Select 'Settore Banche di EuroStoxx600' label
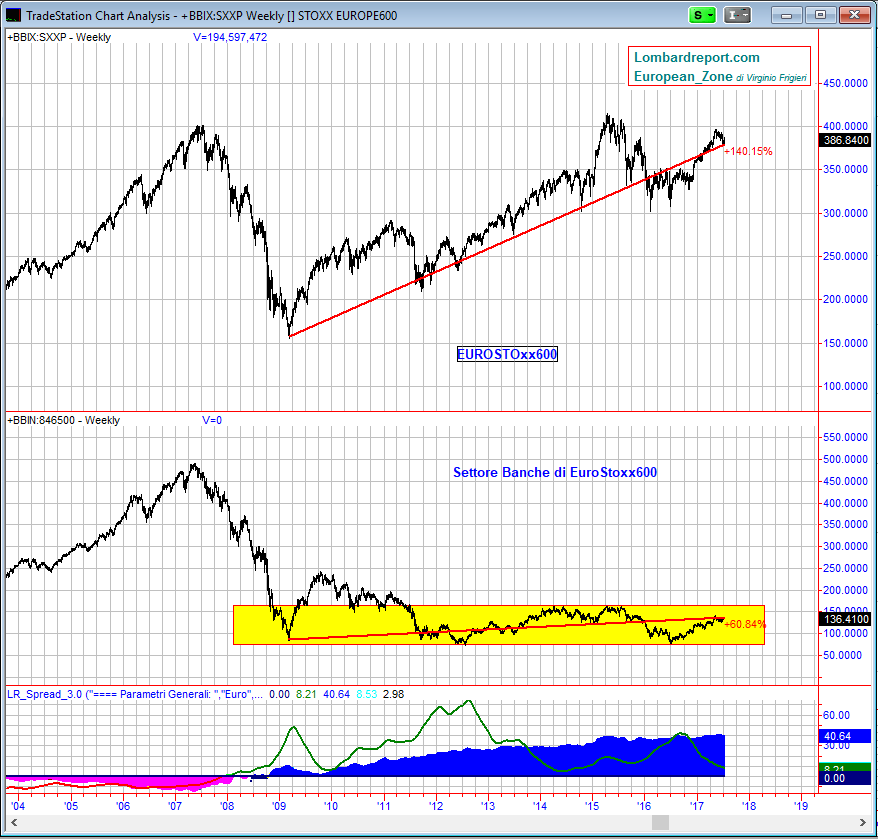 (x=555, y=472)
